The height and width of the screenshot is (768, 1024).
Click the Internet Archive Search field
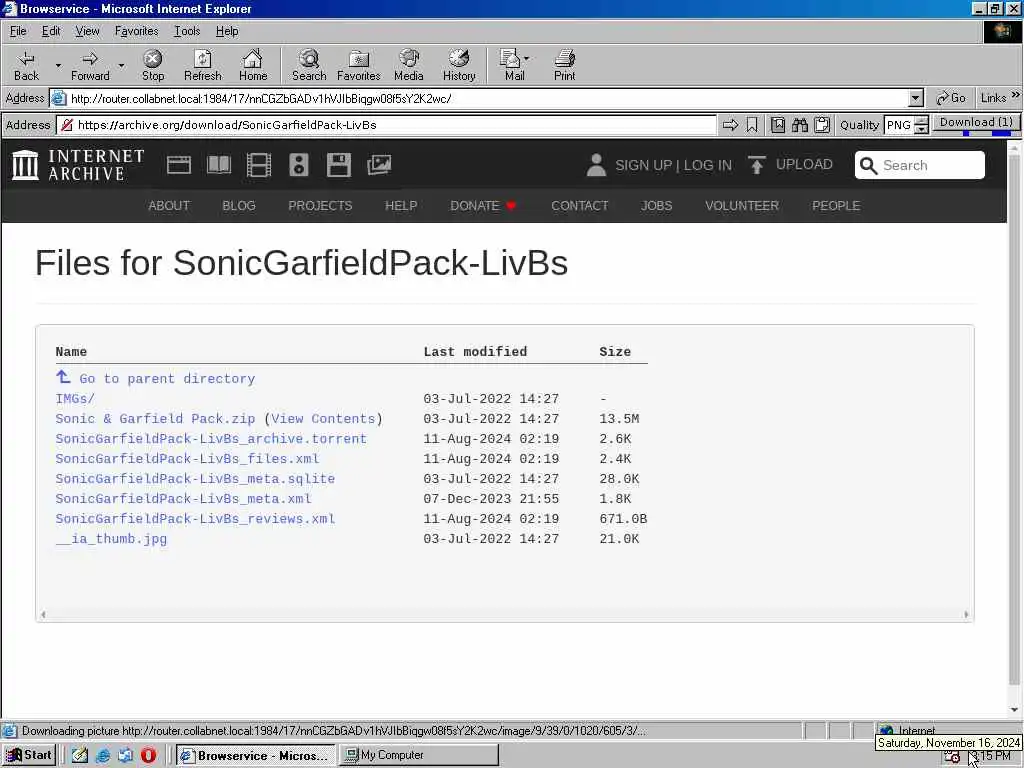pos(920,165)
